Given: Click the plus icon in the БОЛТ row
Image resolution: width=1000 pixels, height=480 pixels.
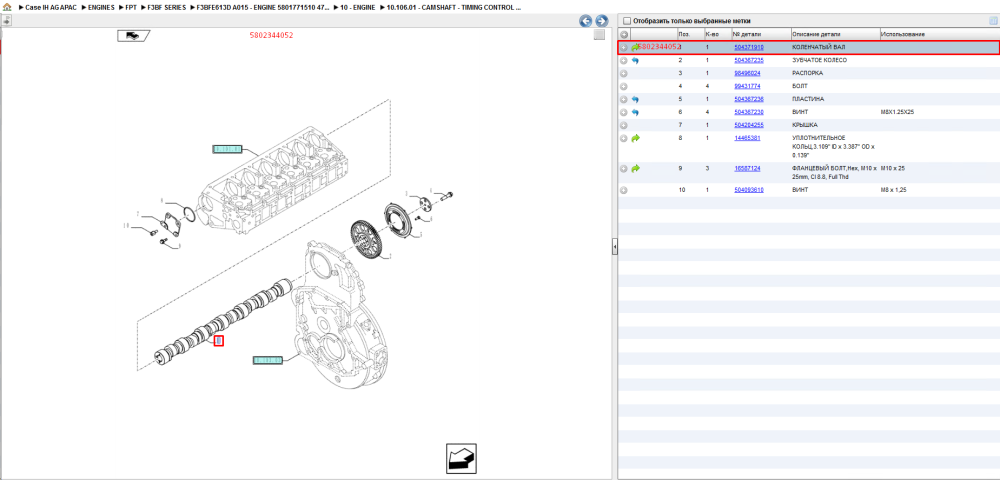Looking at the screenshot, I should (624, 86).
